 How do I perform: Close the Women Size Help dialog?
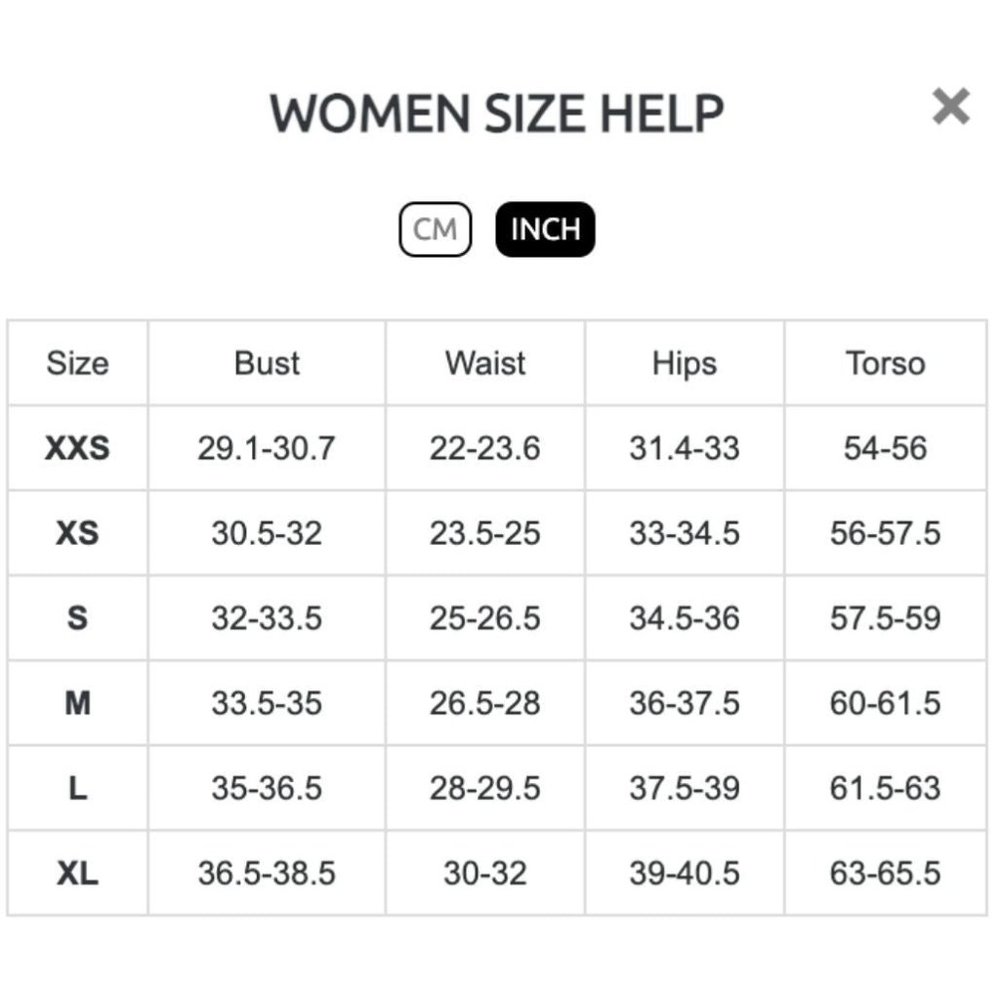click(x=950, y=106)
